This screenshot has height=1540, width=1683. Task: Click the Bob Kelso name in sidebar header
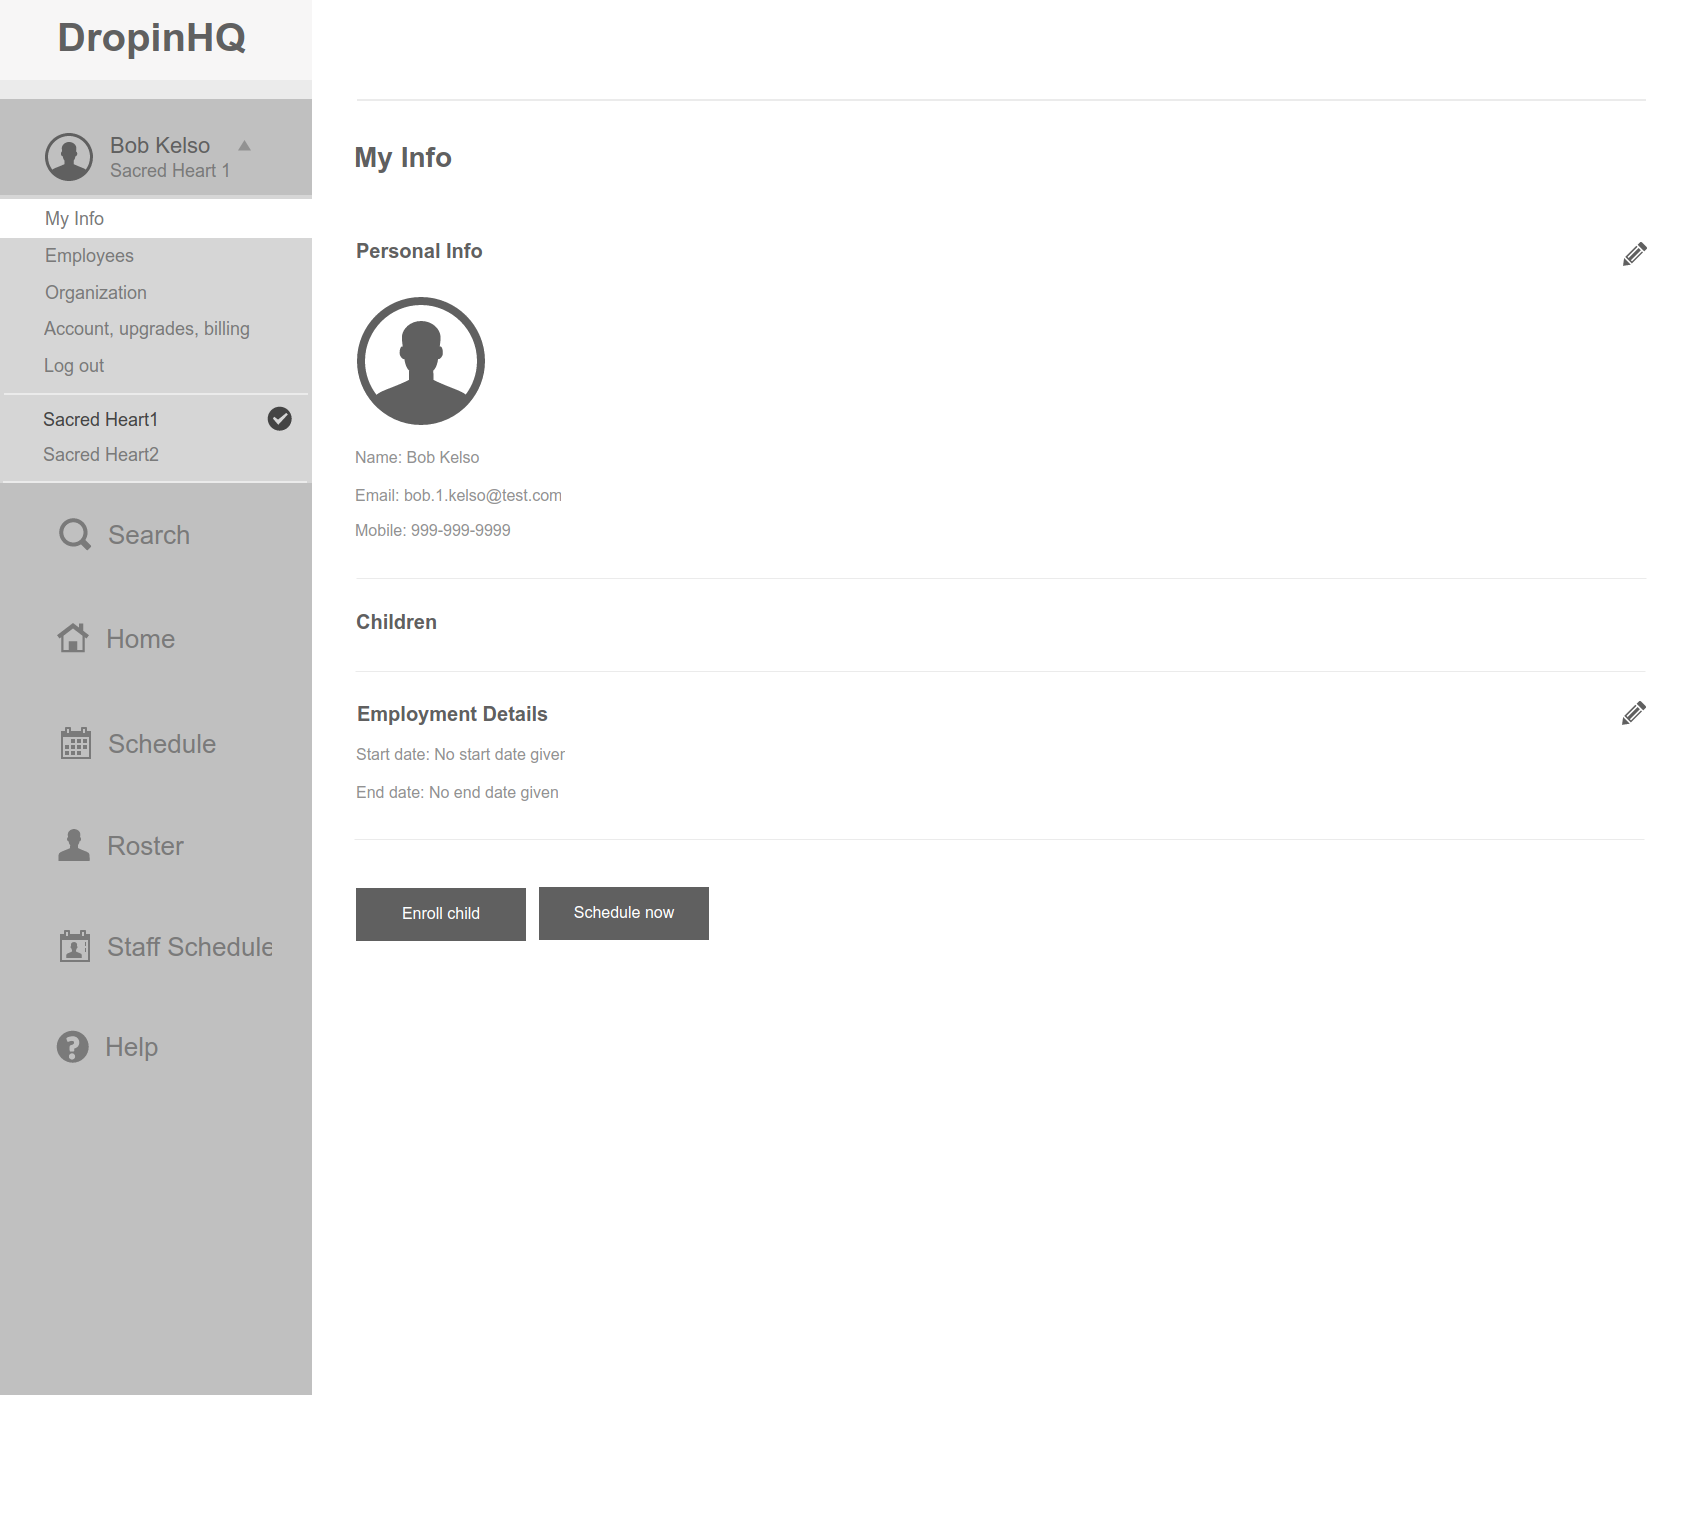coord(160,146)
